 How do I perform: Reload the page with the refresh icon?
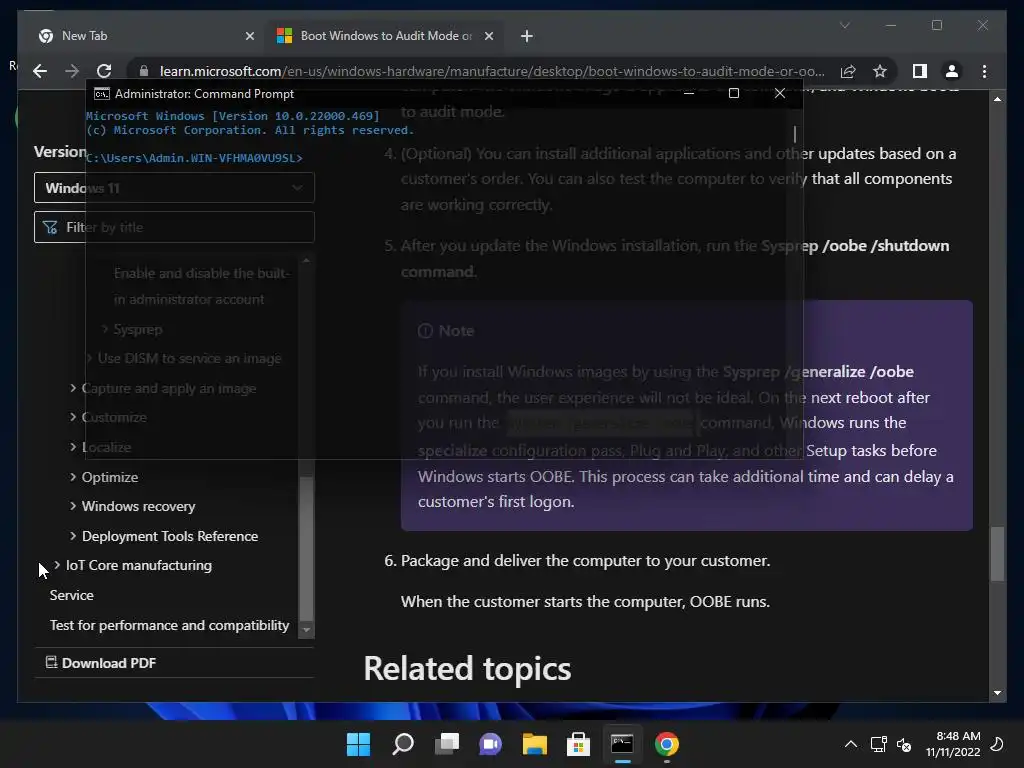pos(104,71)
